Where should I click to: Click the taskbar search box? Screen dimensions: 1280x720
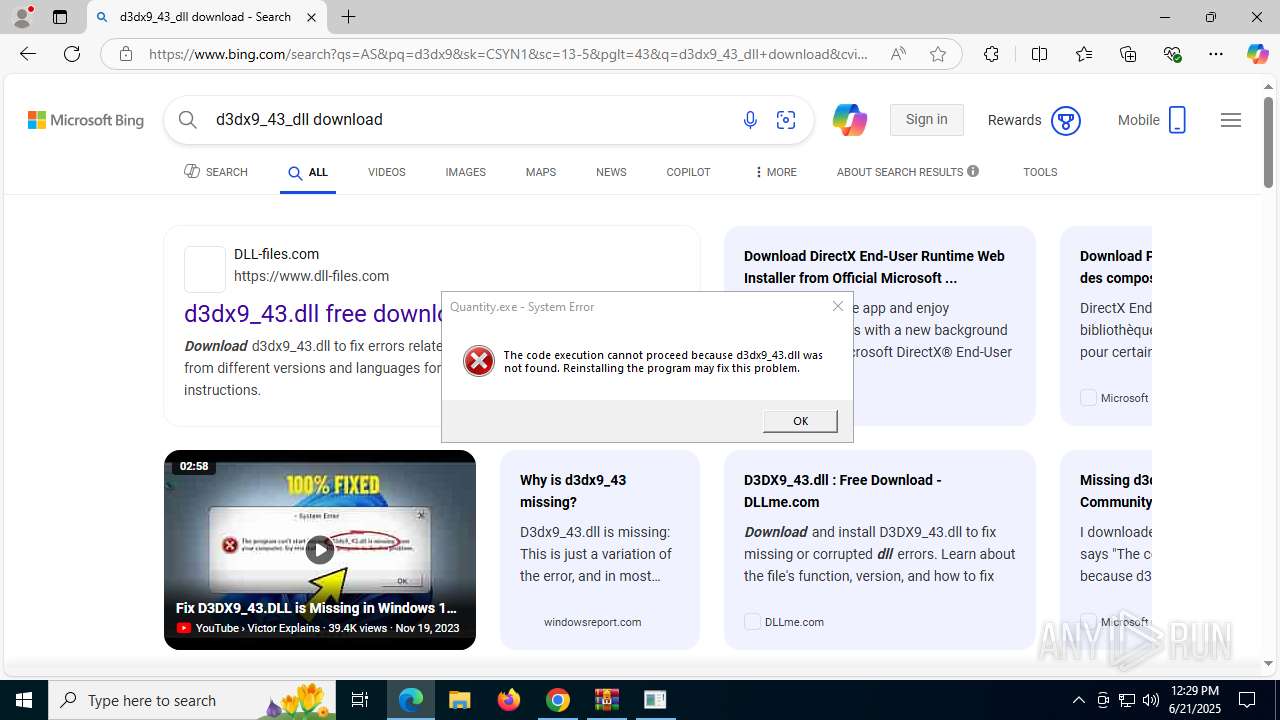coord(192,700)
